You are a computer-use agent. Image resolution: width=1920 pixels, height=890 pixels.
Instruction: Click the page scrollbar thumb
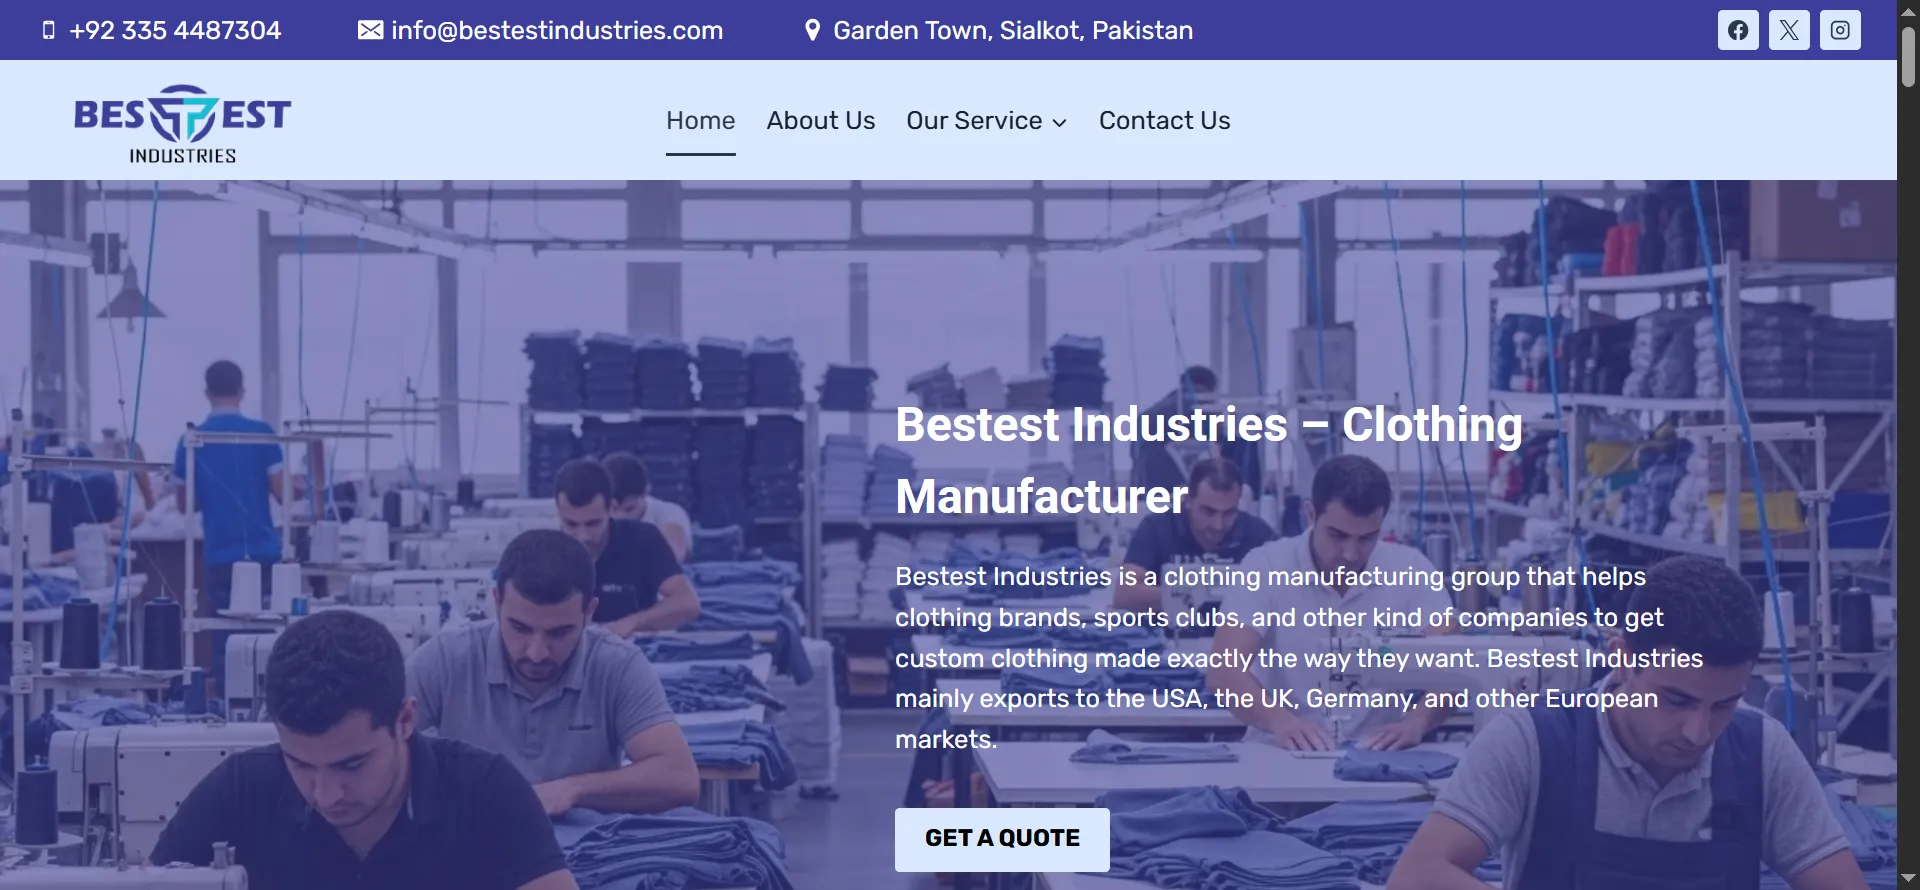point(1908,57)
